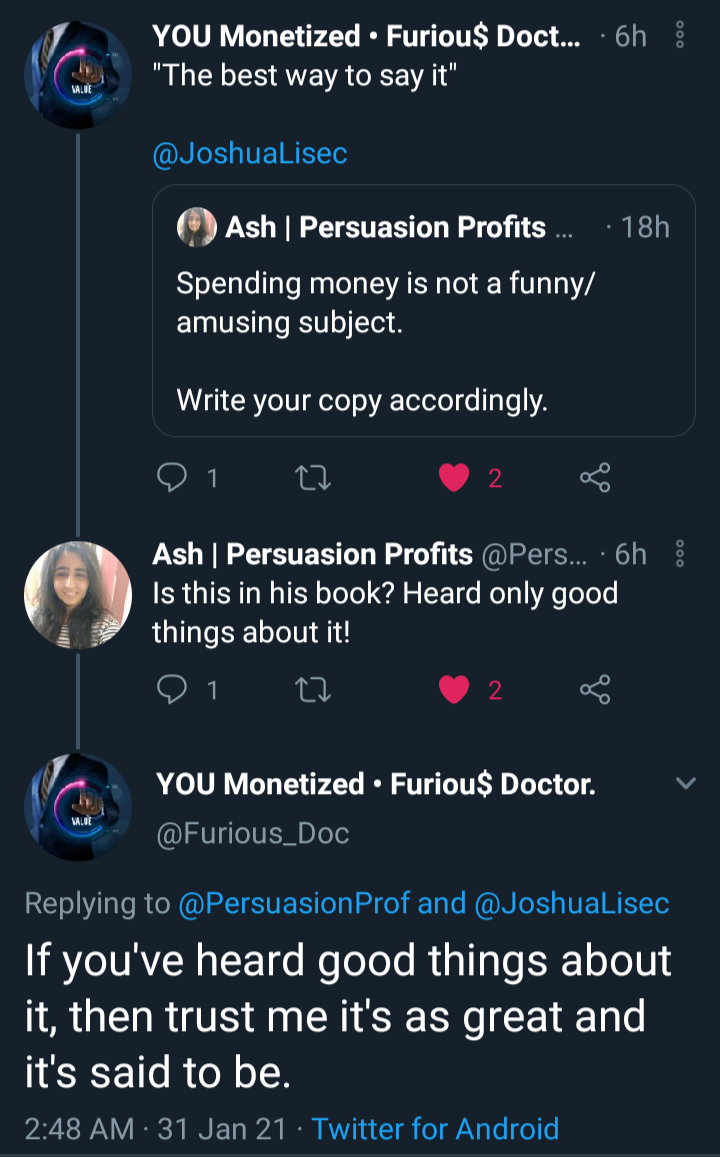Screen dimensions: 720x1157
Task: Share the top quote tweet
Action: point(595,479)
